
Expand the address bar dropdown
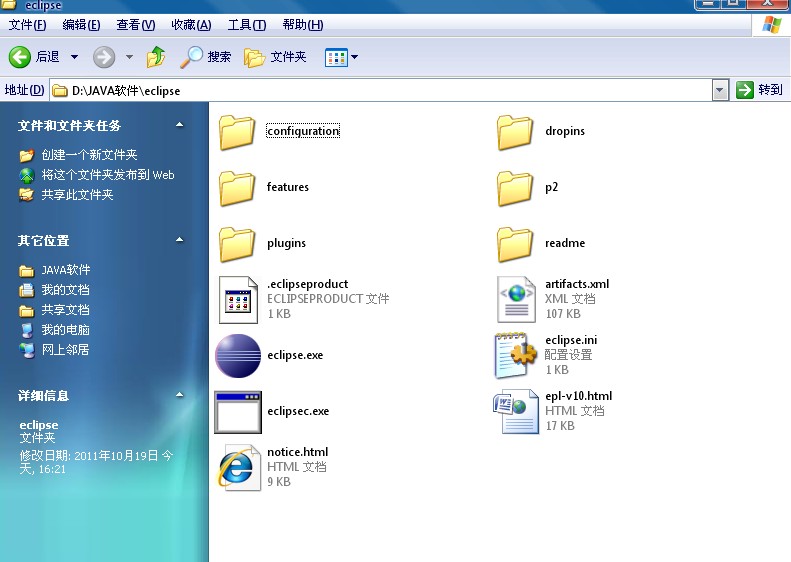coord(720,90)
